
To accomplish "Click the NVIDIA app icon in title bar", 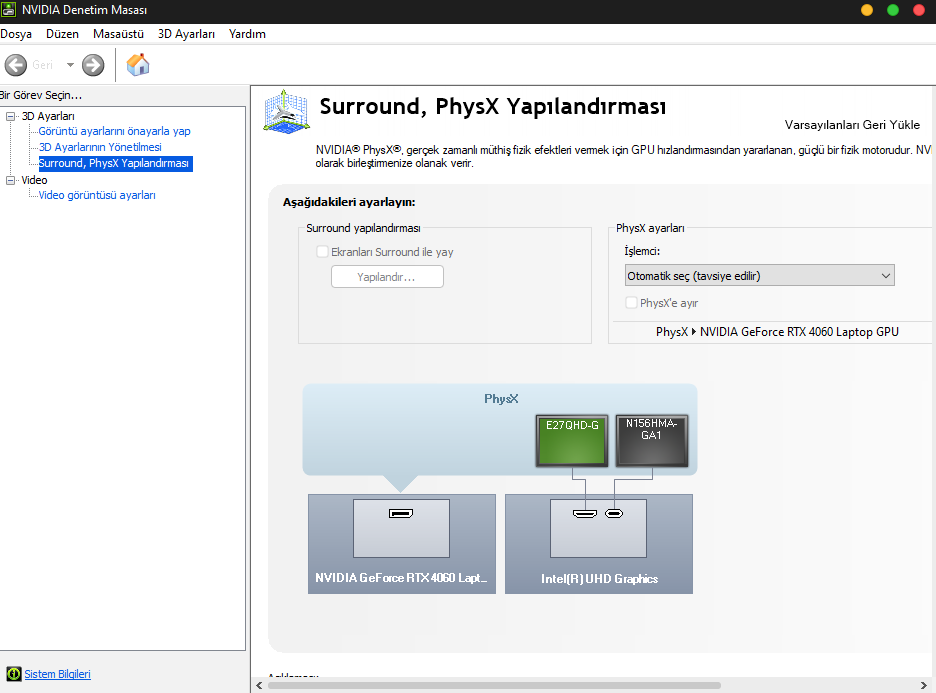I will pos(8,10).
